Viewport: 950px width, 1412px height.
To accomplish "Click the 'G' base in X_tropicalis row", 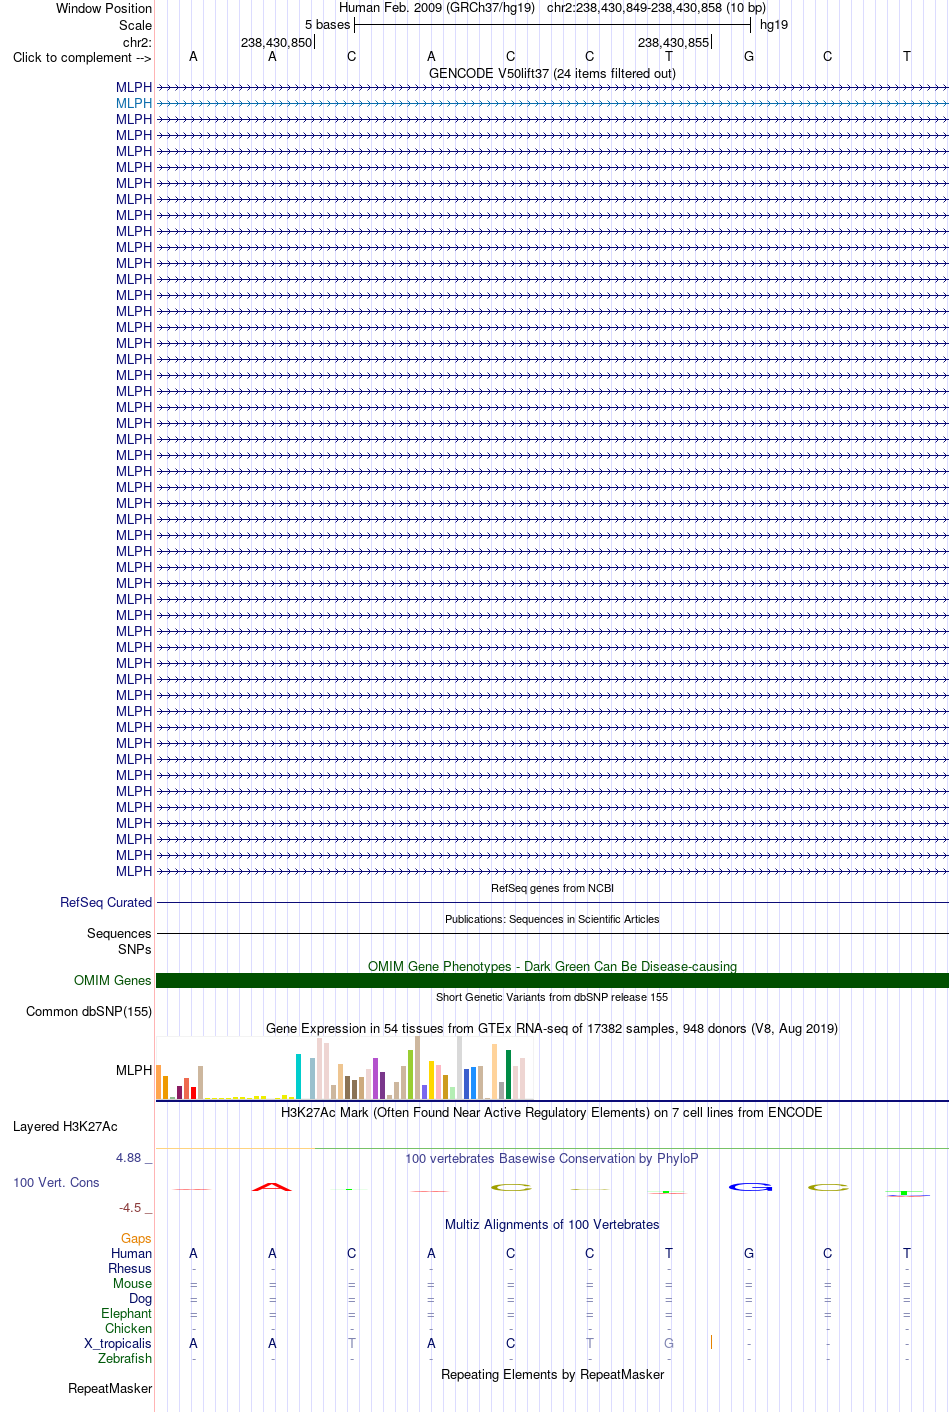I will point(669,1343).
